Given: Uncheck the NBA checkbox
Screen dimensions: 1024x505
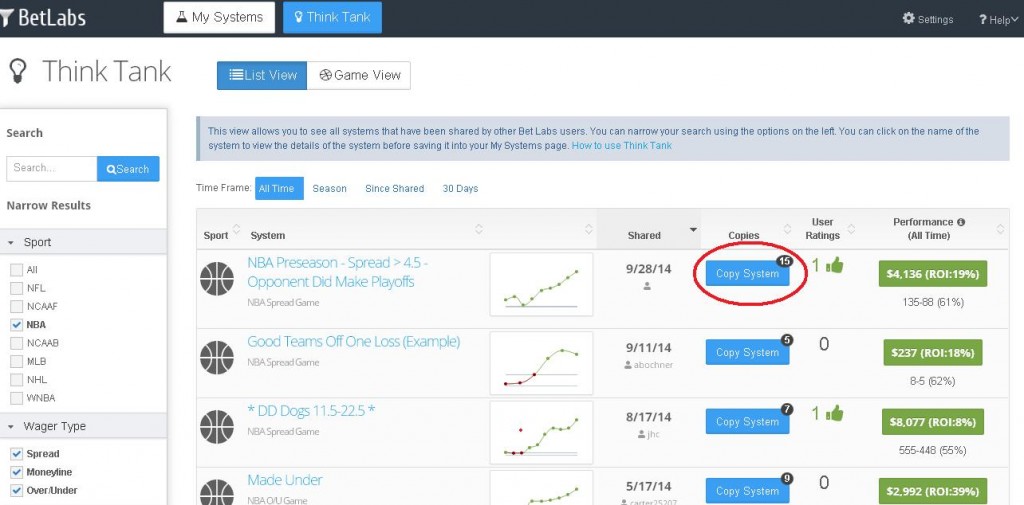Looking at the screenshot, I should [x=16, y=325].
